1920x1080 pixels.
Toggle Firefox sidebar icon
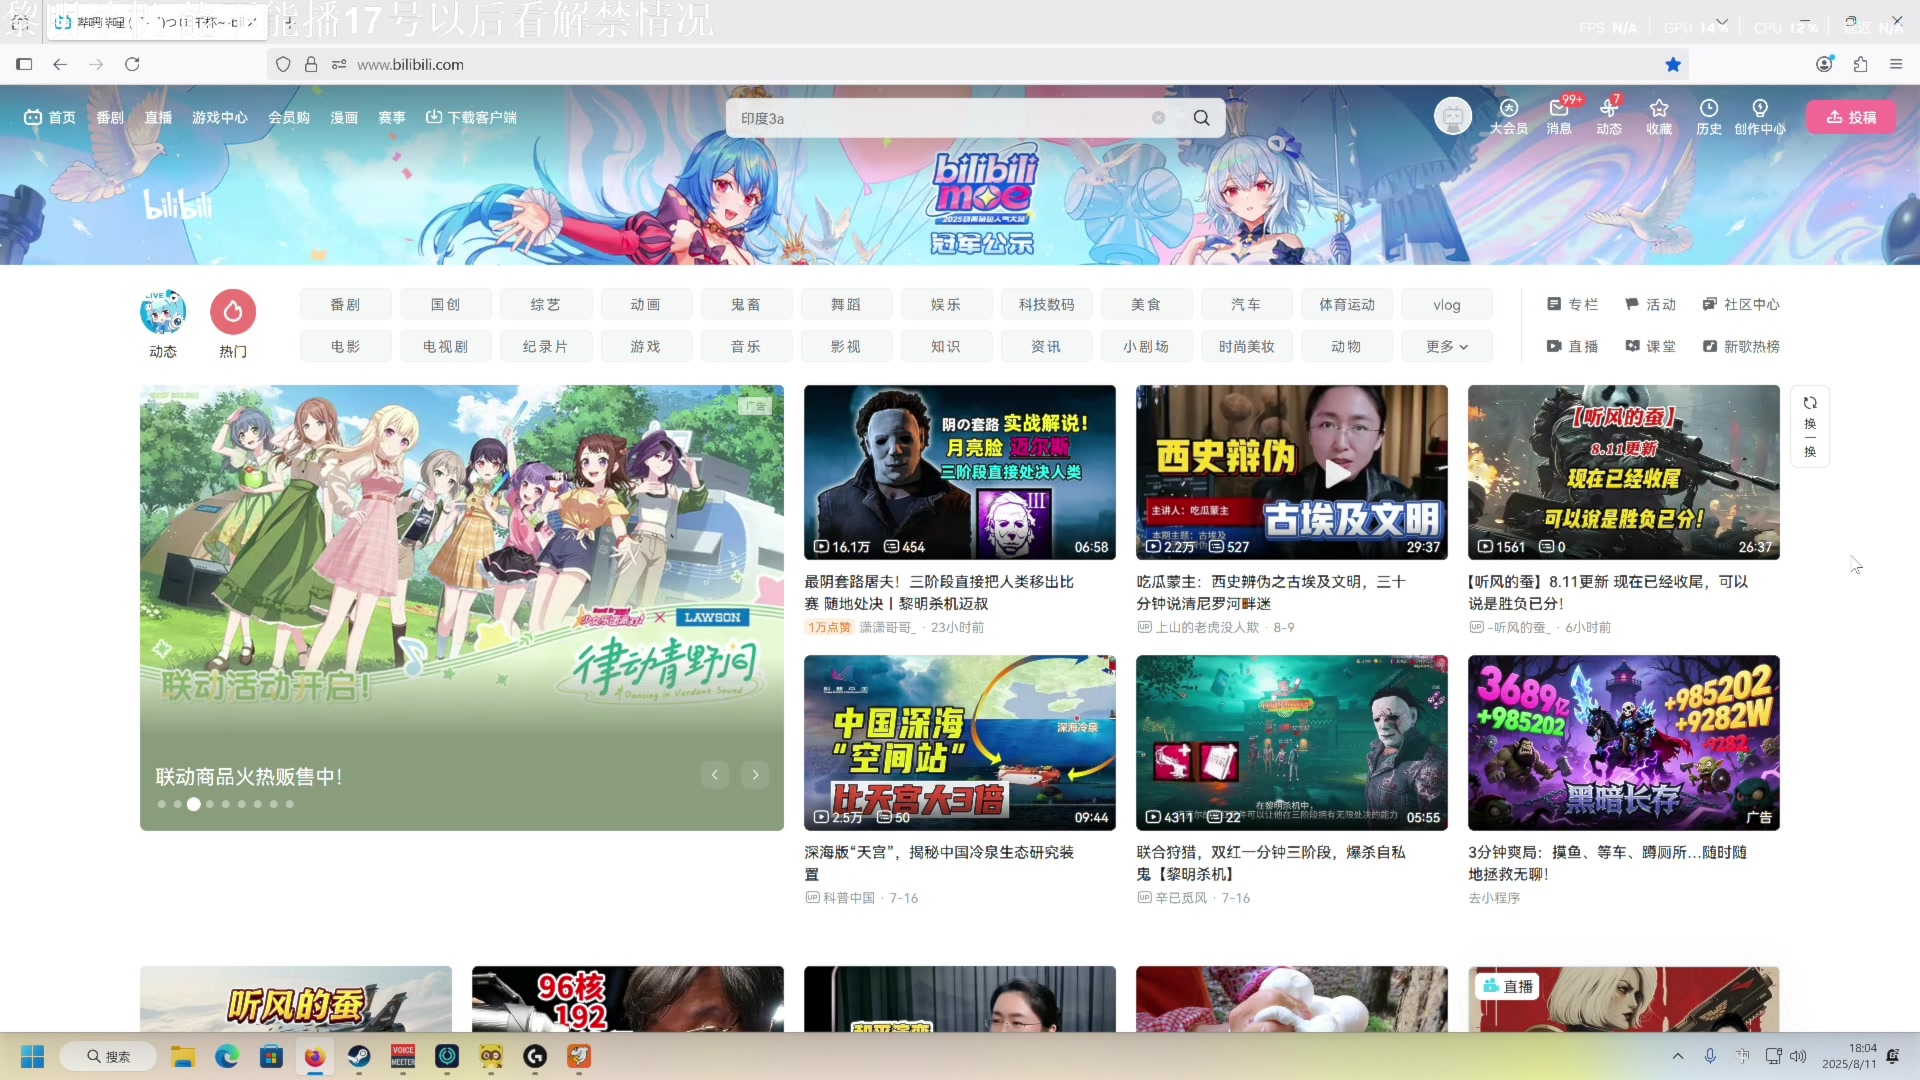pos(24,64)
